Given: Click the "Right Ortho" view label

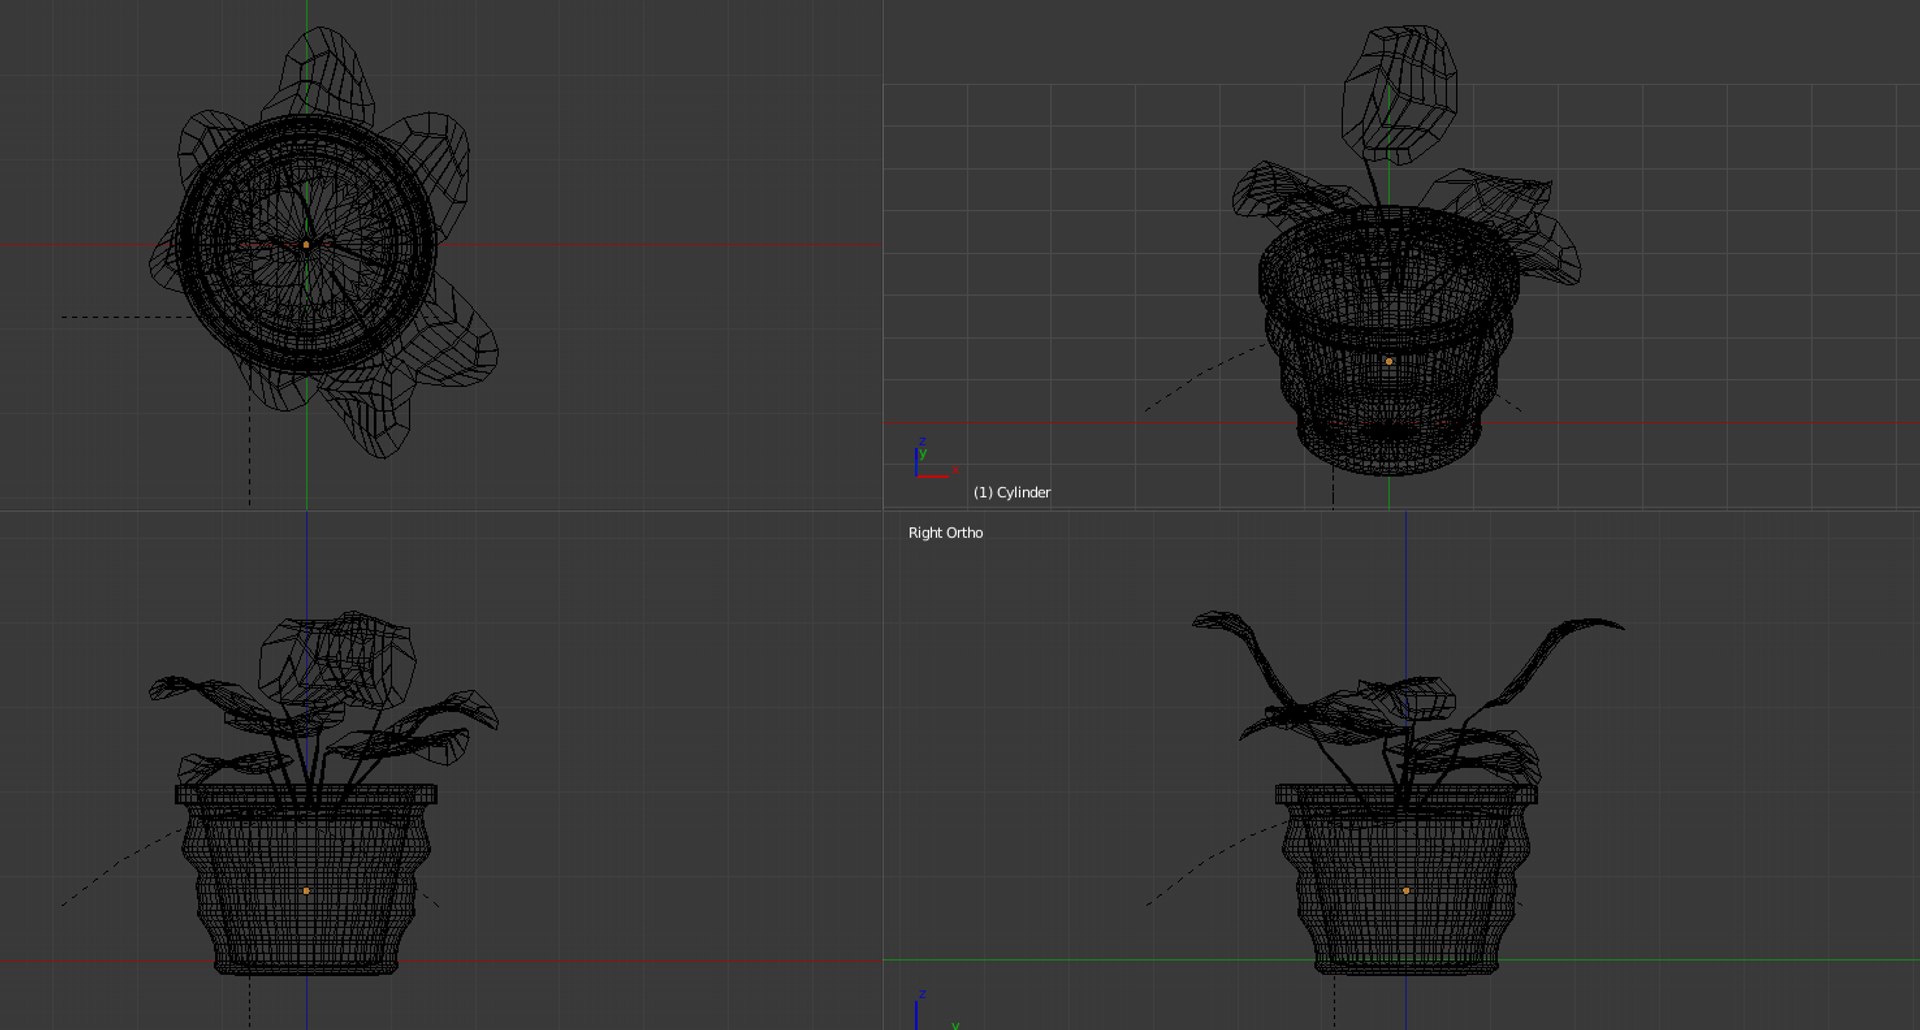Looking at the screenshot, I should click(x=945, y=533).
